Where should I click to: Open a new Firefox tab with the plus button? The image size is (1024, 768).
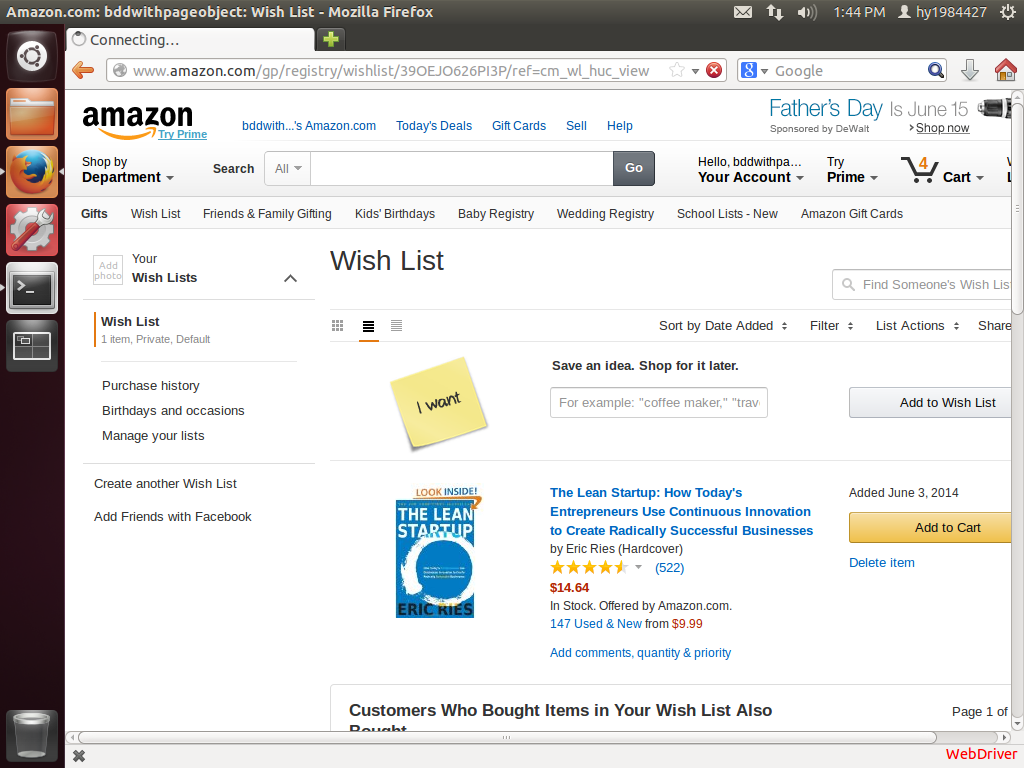(331, 39)
